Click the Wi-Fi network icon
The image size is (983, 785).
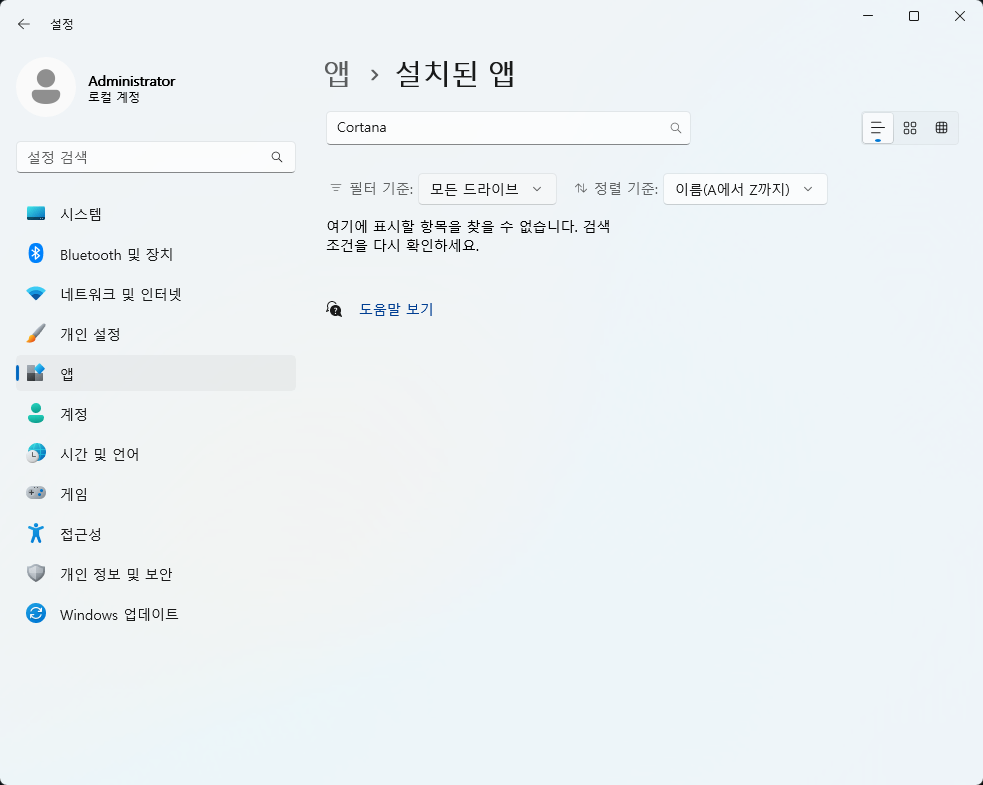coord(36,293)
